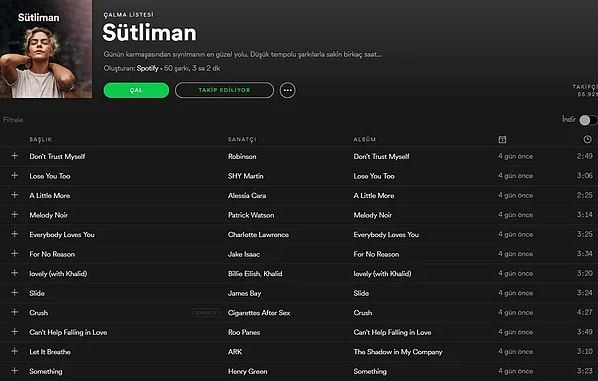Click the TAKİP EDİLİYOR following button

coord(224,90)
